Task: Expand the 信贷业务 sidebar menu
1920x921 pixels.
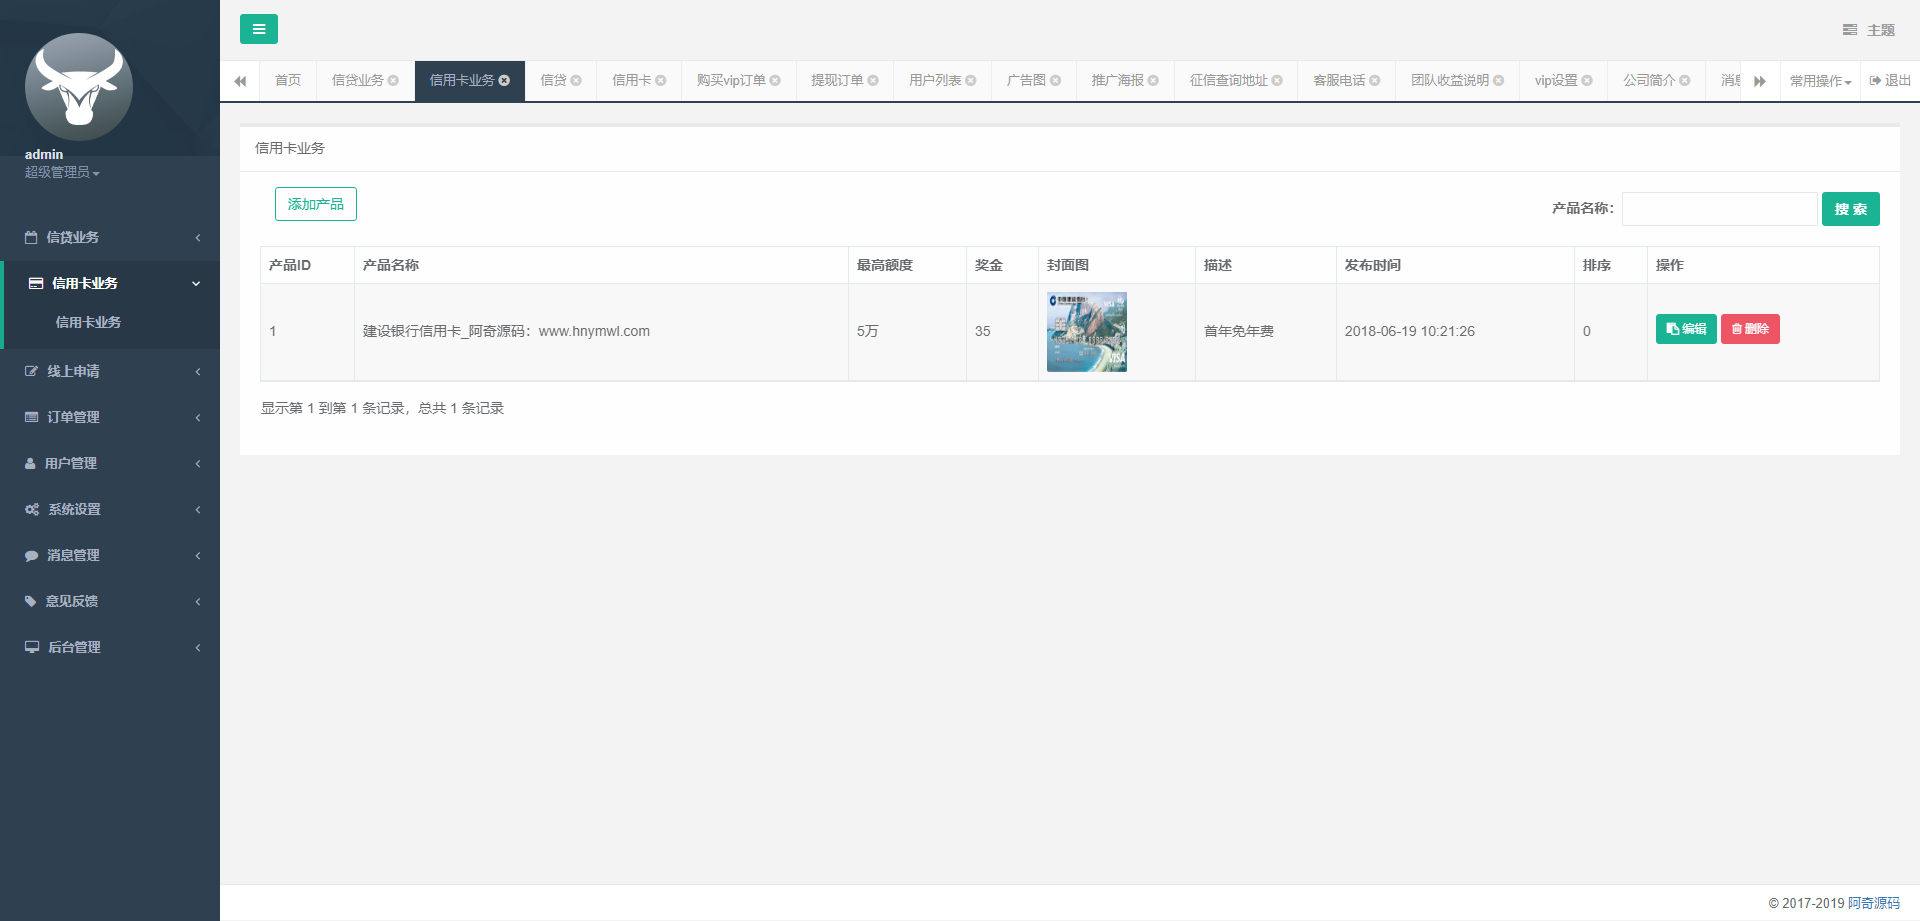Action: tap(110, 237)
